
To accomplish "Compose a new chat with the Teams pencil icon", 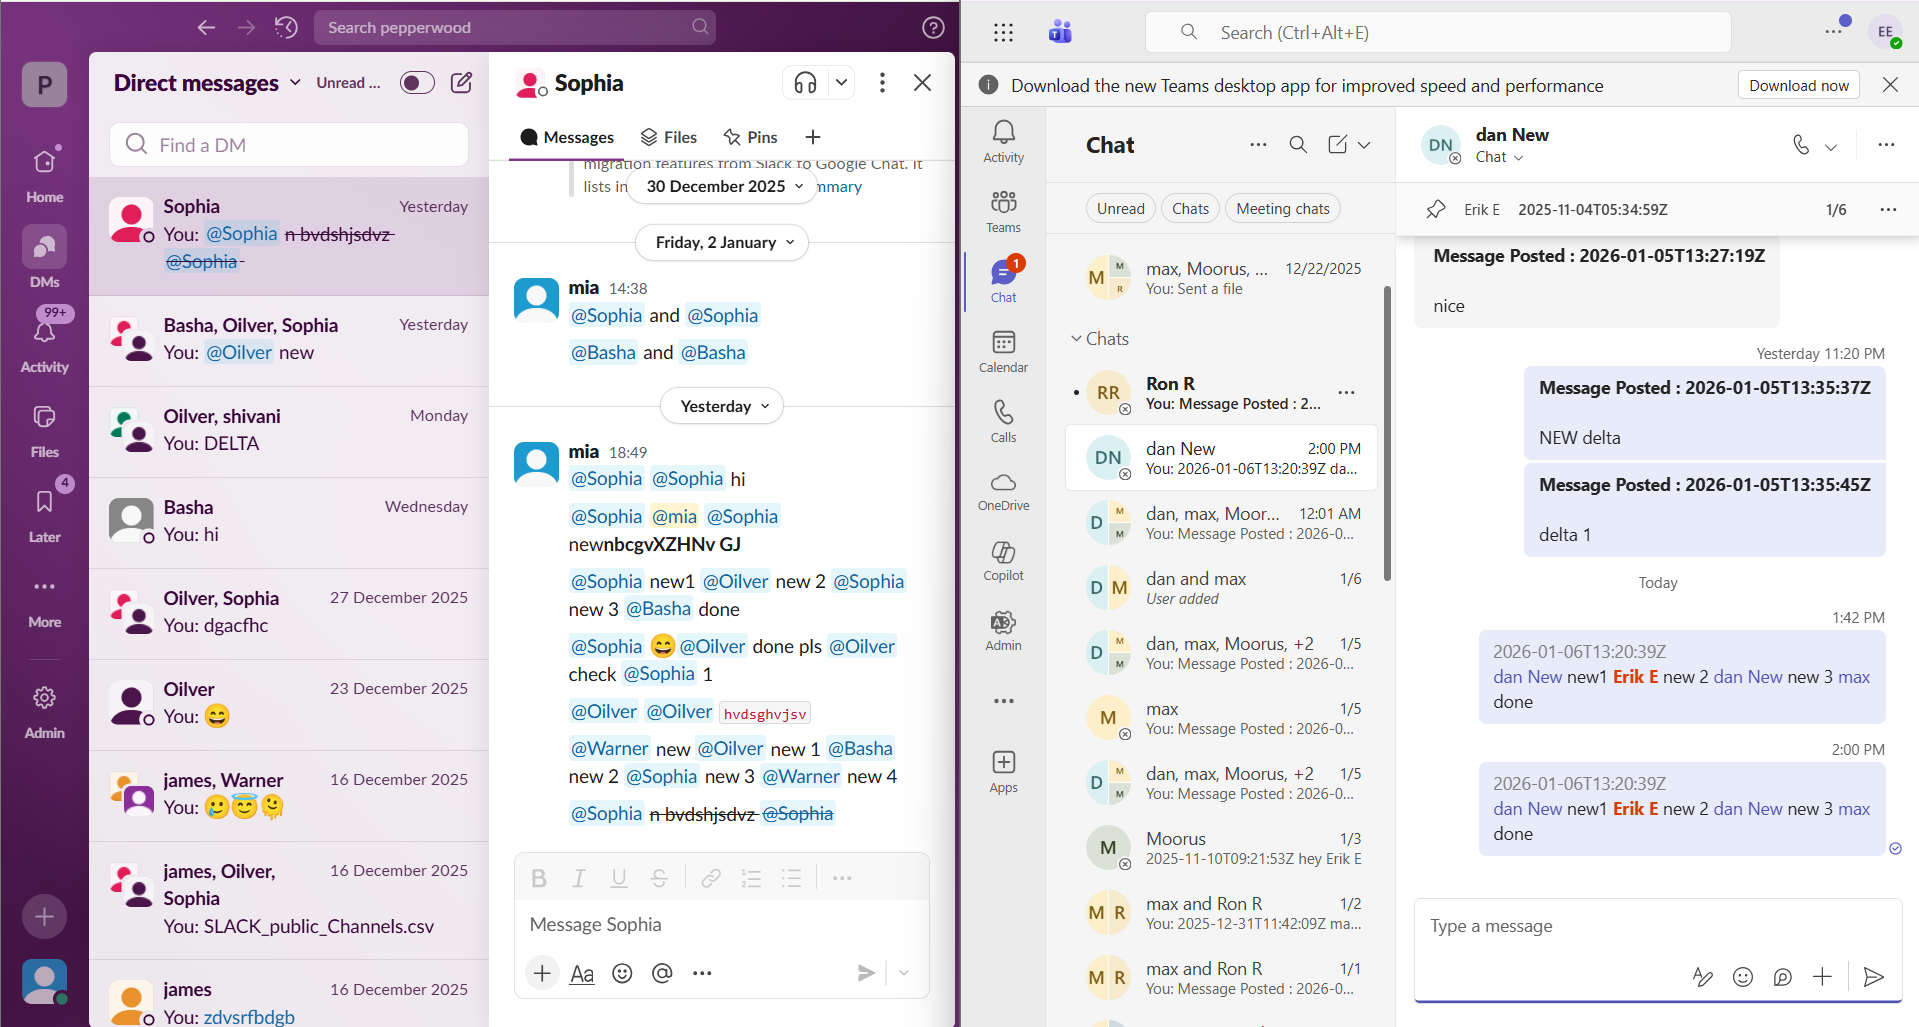I will pyautogui.click(x=1338, y=144).
